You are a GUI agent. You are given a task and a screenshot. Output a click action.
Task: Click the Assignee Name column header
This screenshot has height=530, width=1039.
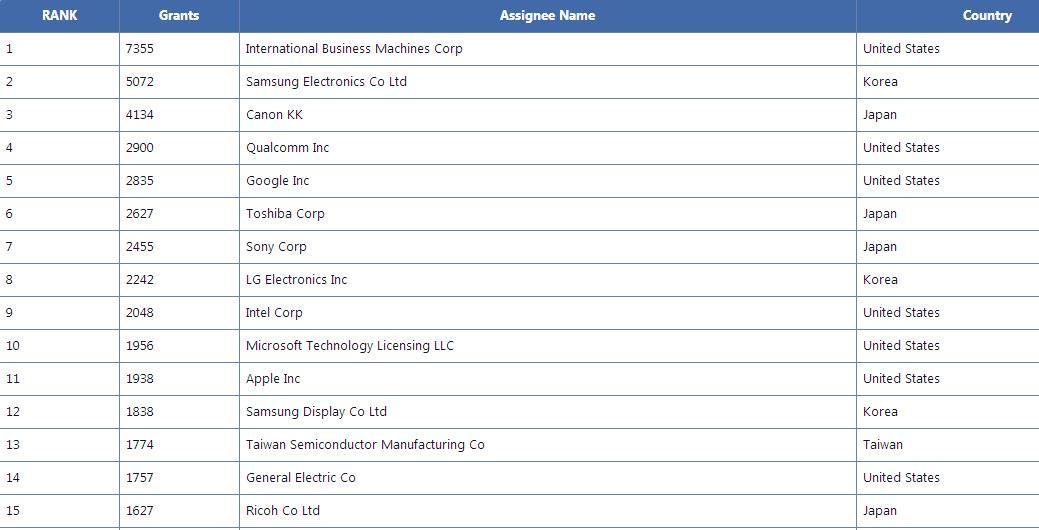547,15
